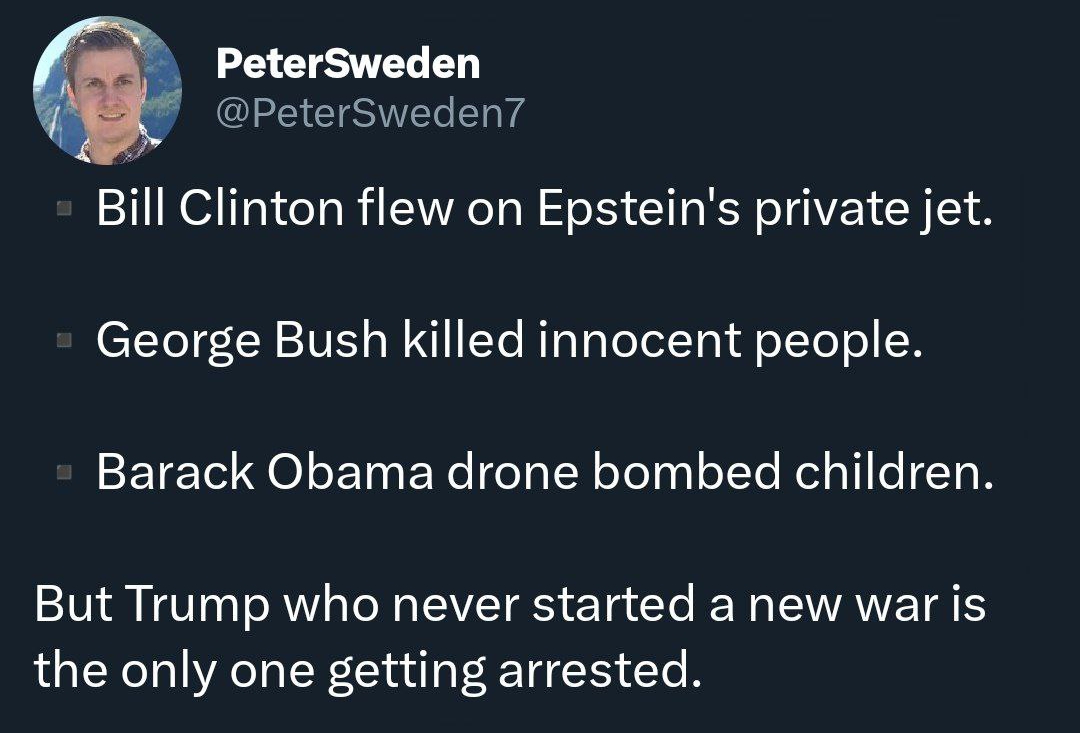Open the @PeterSweden7 handle link
Image resolution: width=1080 pixels, height=733 pixels.
pos(371,112)
